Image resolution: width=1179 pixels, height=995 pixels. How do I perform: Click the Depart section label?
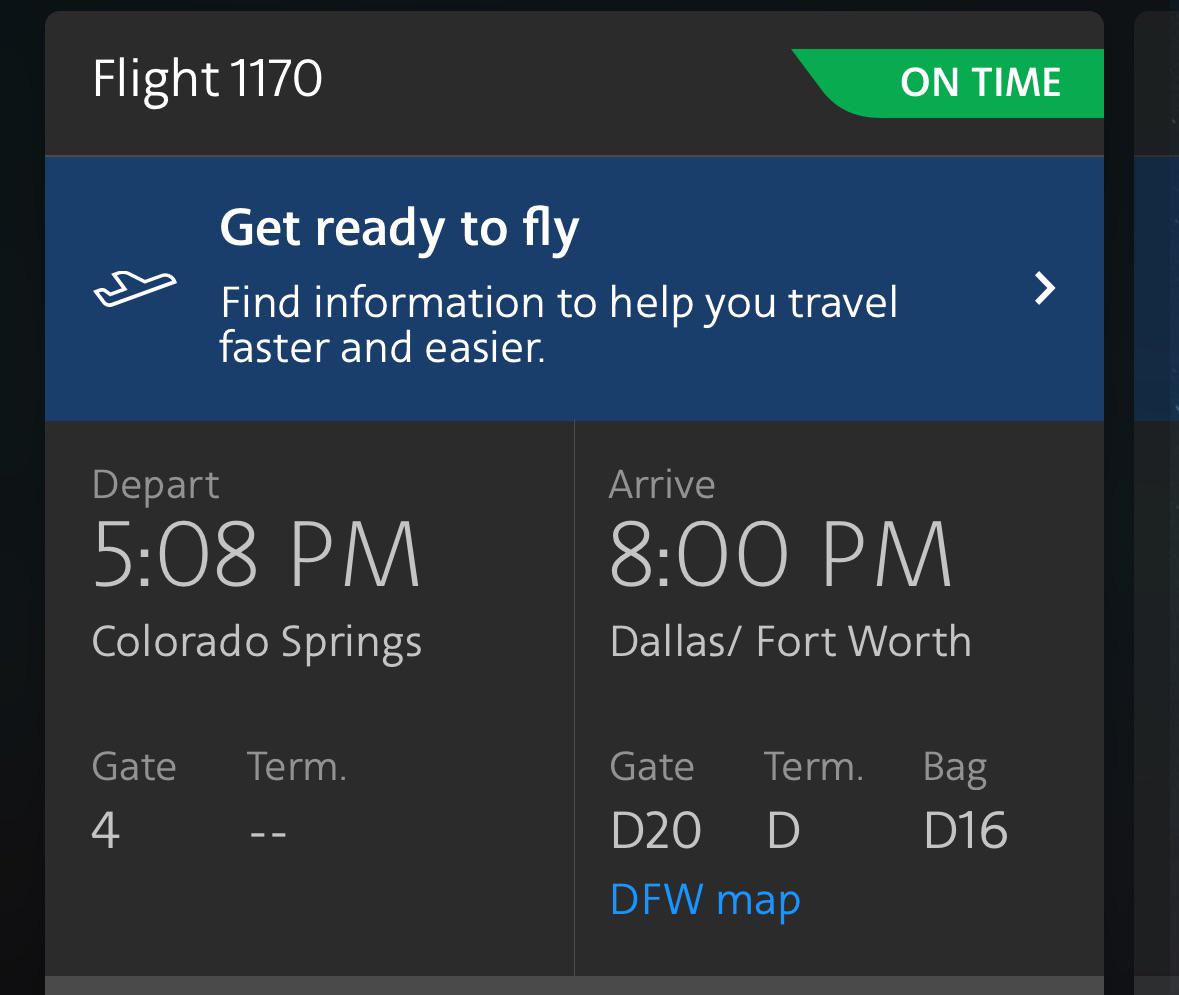pyautogui.click(x=155, y=484)
